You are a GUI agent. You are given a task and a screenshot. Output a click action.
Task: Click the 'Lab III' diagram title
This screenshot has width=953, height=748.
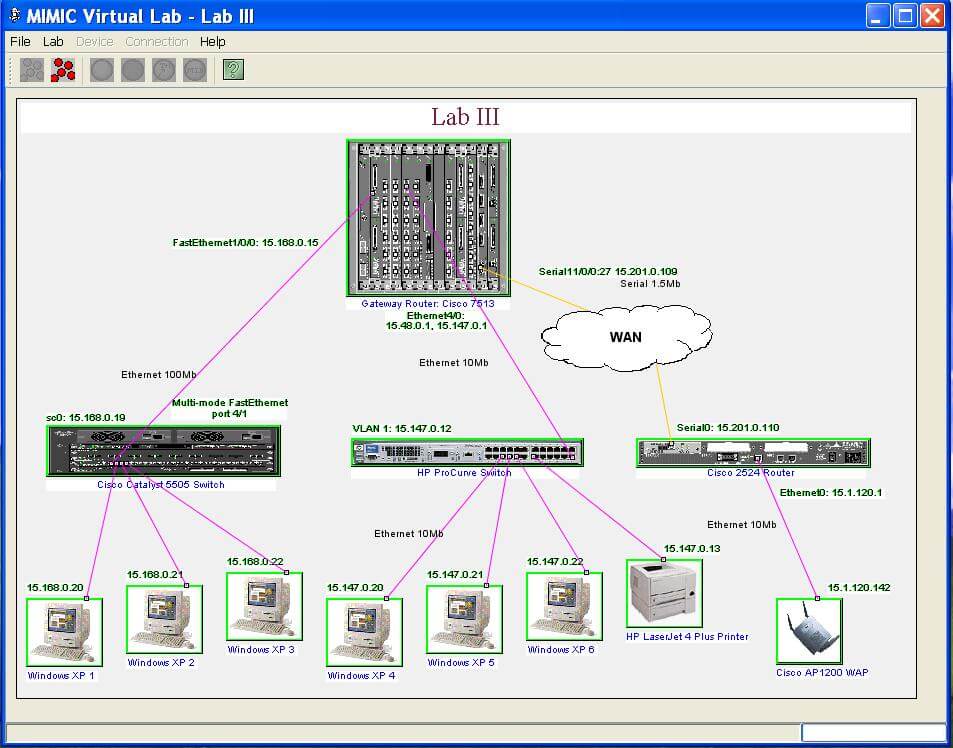point(466,117)
